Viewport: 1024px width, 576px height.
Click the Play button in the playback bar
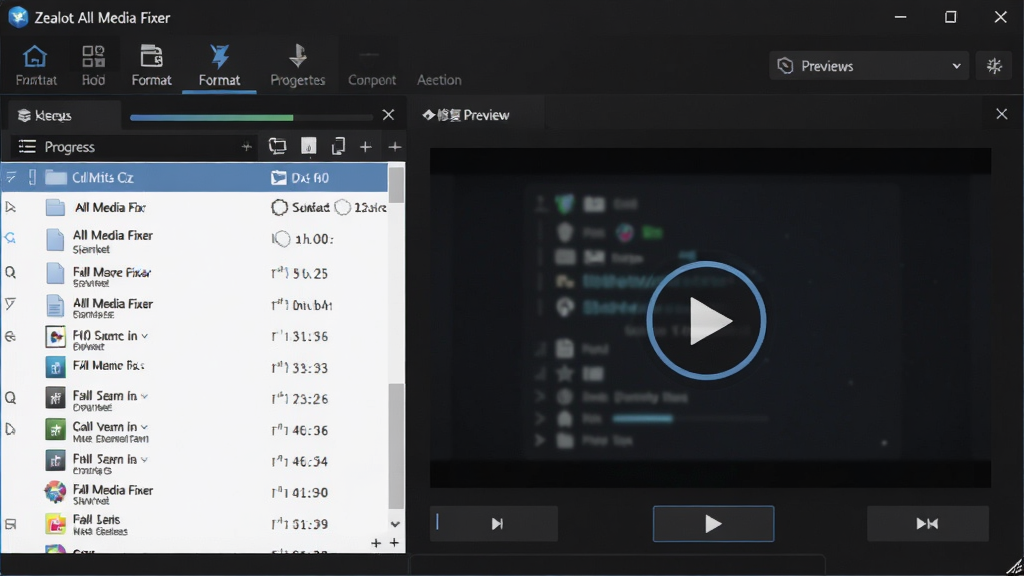click(x=713, y=523)
